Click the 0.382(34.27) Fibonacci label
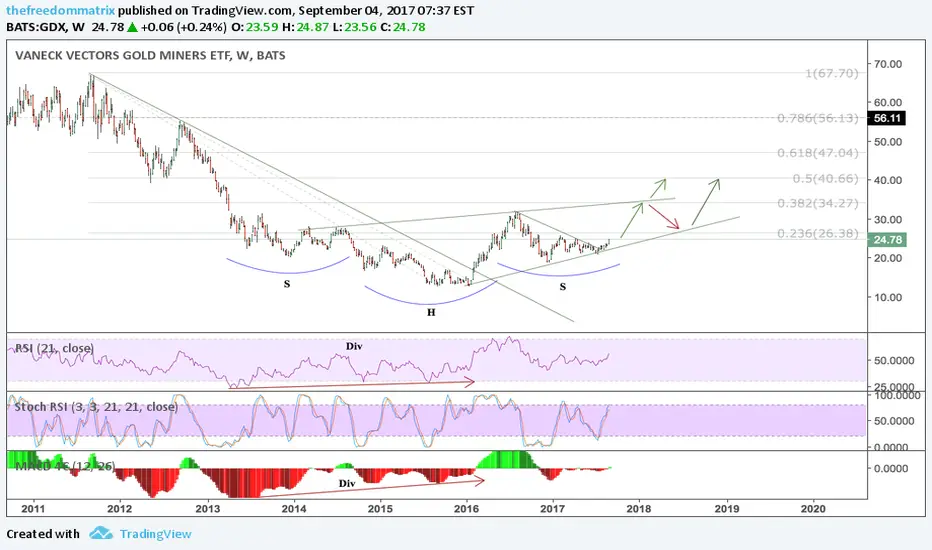Viewport: 932px width, 550px height. click(818, 203)
